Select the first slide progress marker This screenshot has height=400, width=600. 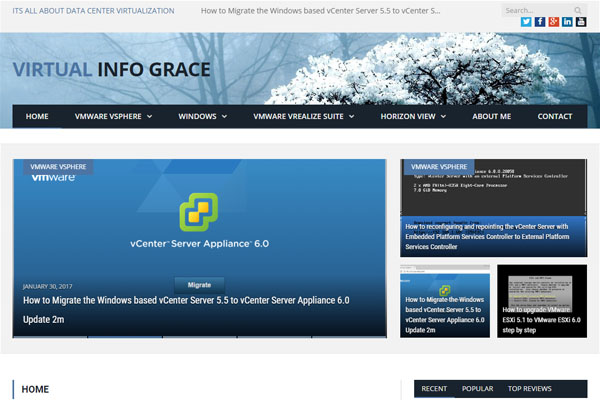[50, 337]
